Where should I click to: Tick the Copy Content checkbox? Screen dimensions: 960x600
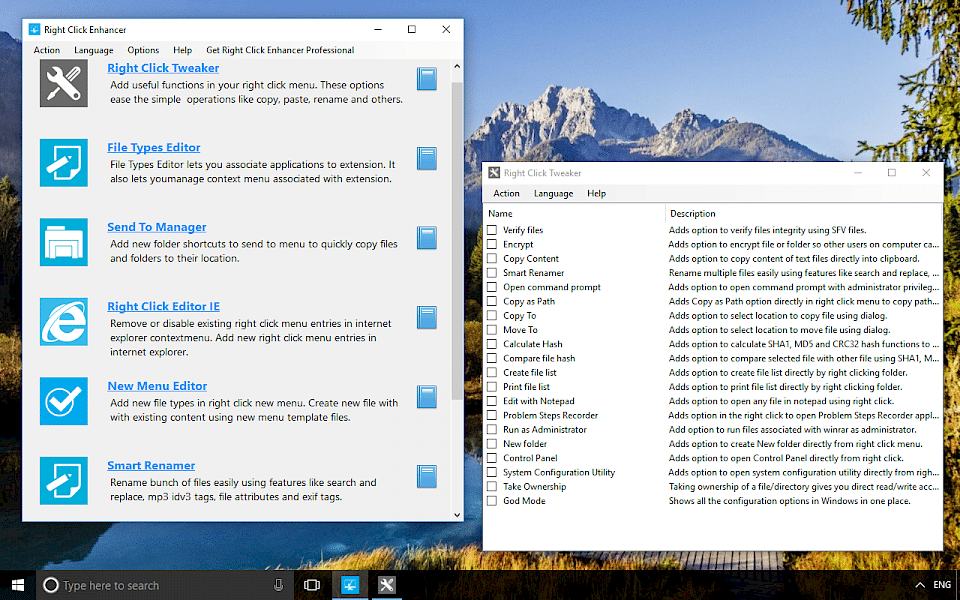pos(492,258)
